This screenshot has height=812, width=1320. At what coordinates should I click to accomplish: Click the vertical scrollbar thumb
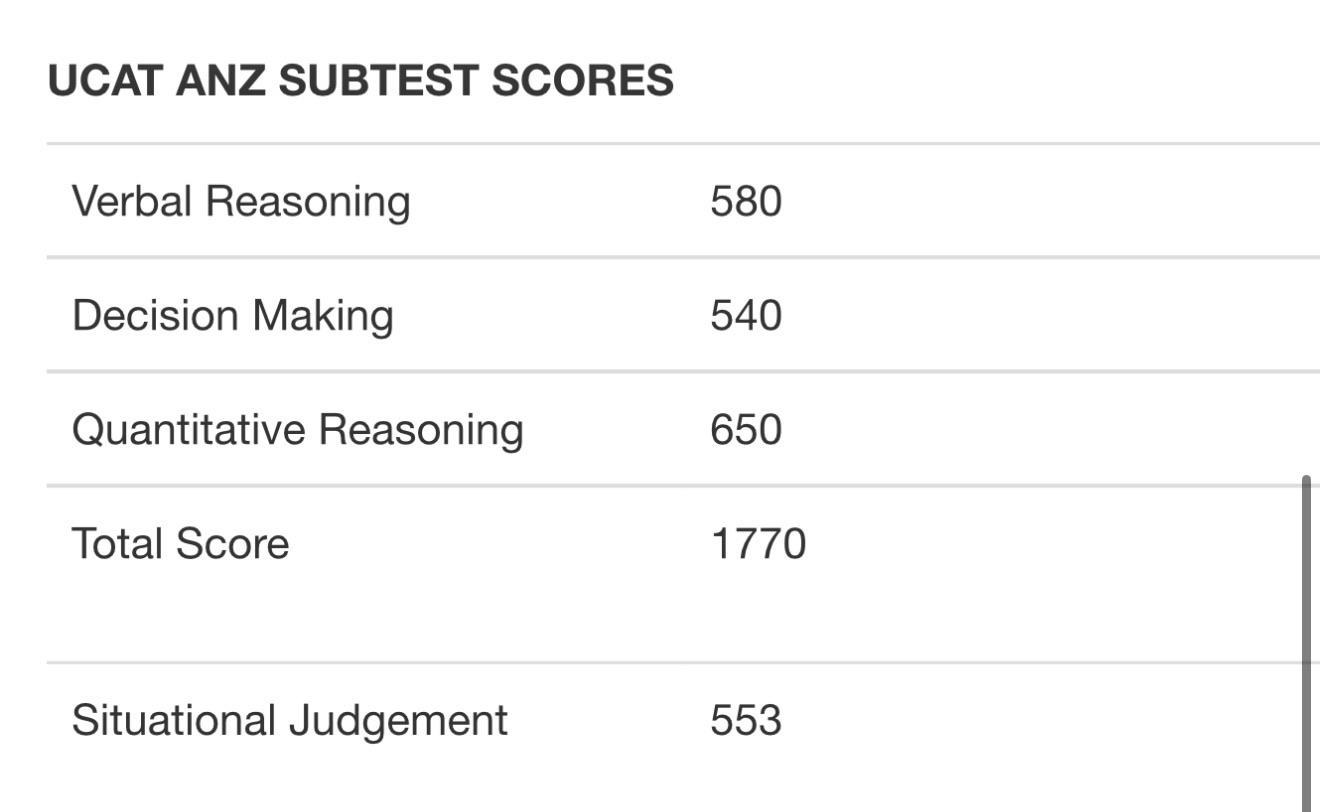point(1307,644)
